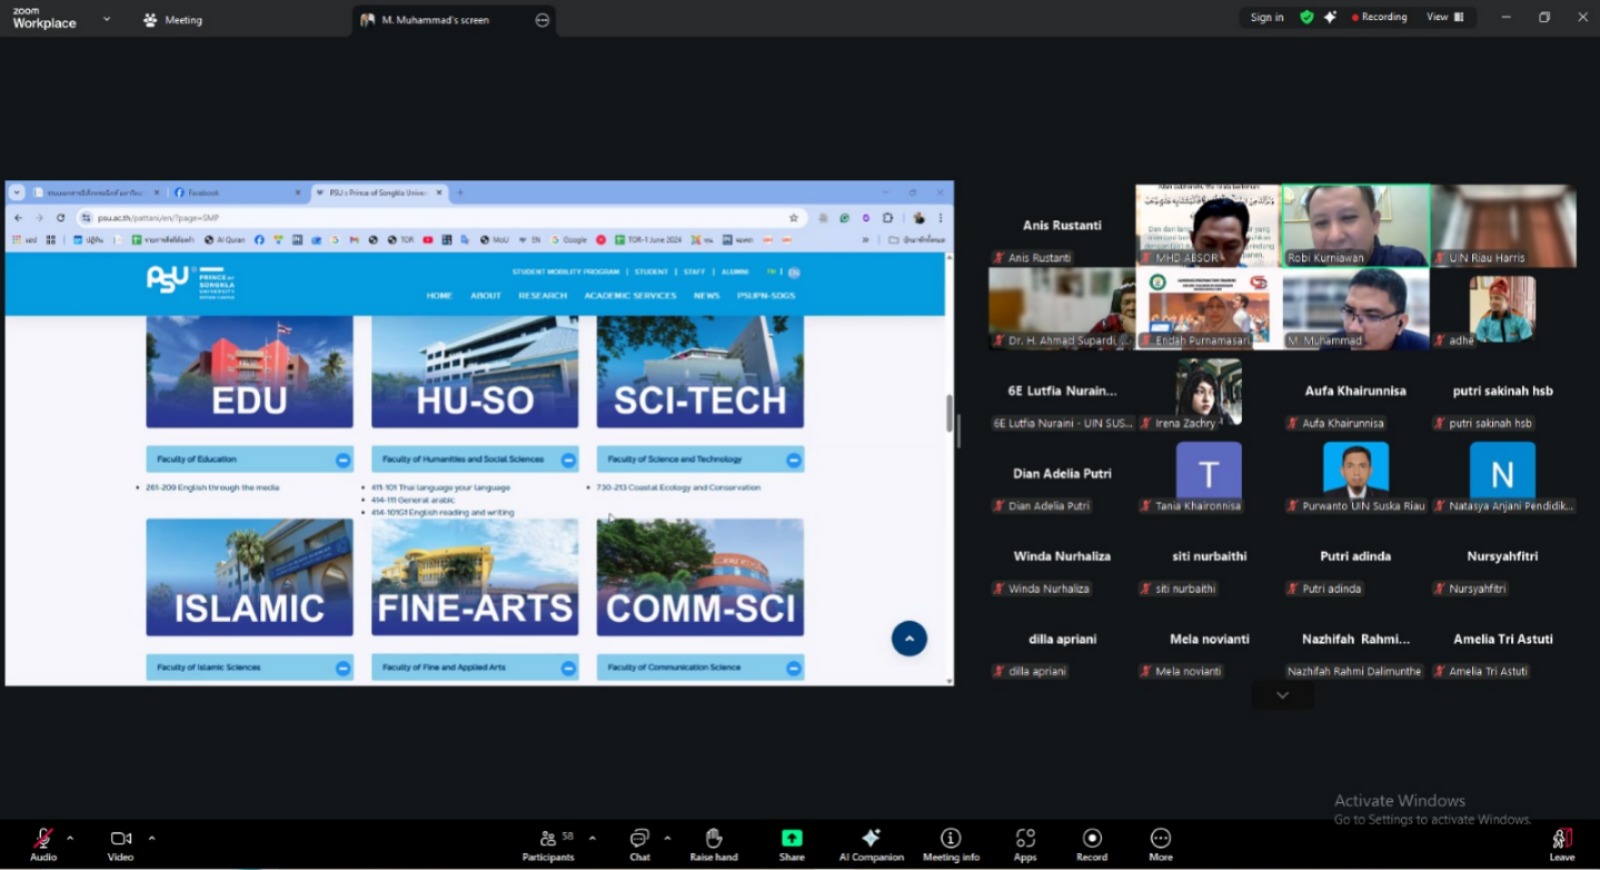
Task: Leave the meeting
Action: pyautogui.click(x=1561, y=842)
